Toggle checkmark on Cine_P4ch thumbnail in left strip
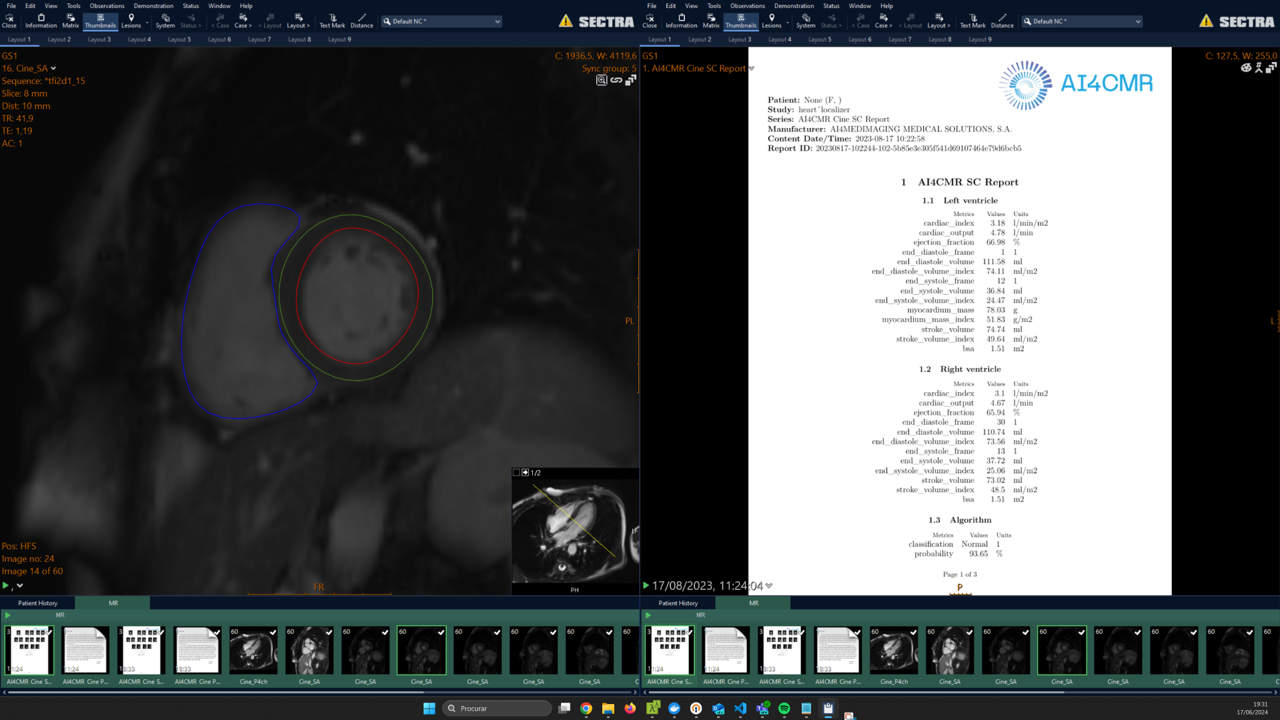Screen dimensions: 1280x720 [273, 632]
